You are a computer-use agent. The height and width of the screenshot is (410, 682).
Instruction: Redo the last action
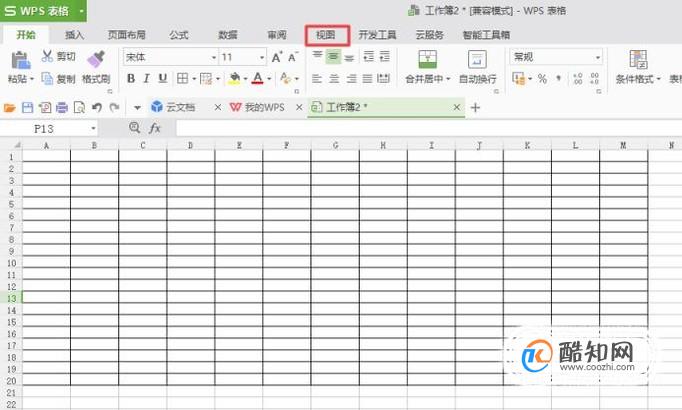click(x=114, y=107)
